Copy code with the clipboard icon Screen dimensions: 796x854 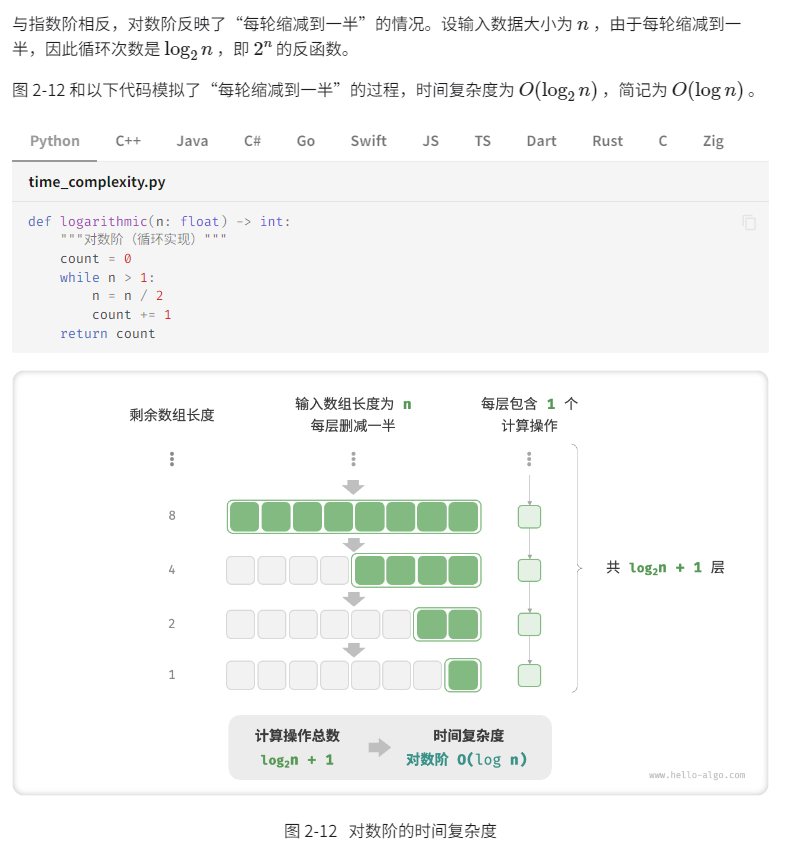coord(749,222)
